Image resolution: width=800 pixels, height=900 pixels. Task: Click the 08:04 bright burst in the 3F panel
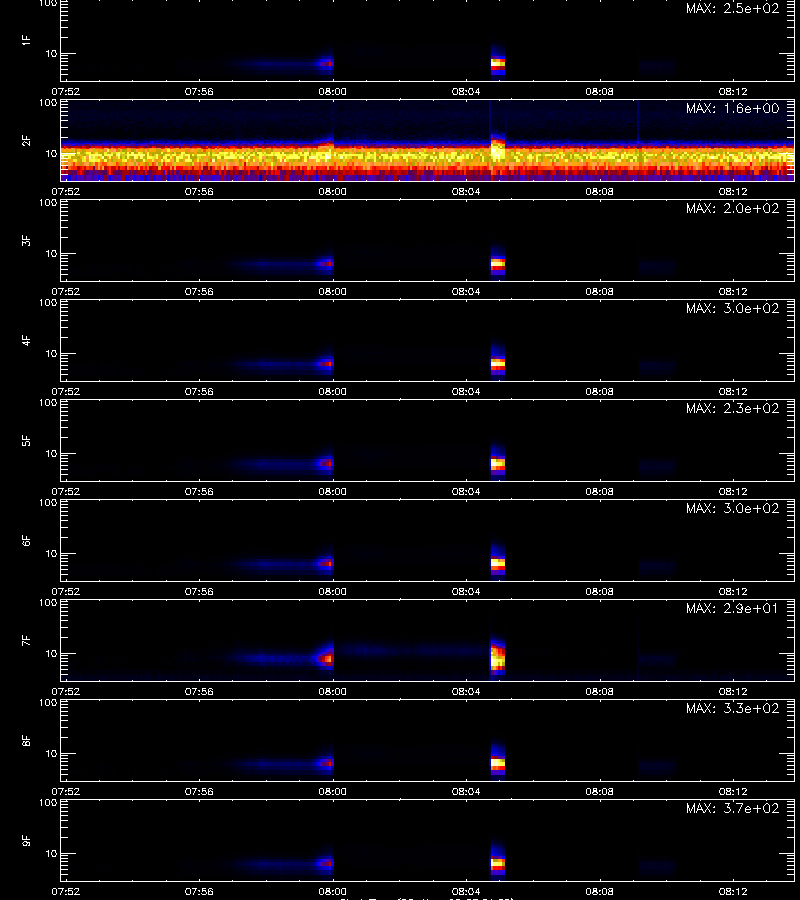498,265
